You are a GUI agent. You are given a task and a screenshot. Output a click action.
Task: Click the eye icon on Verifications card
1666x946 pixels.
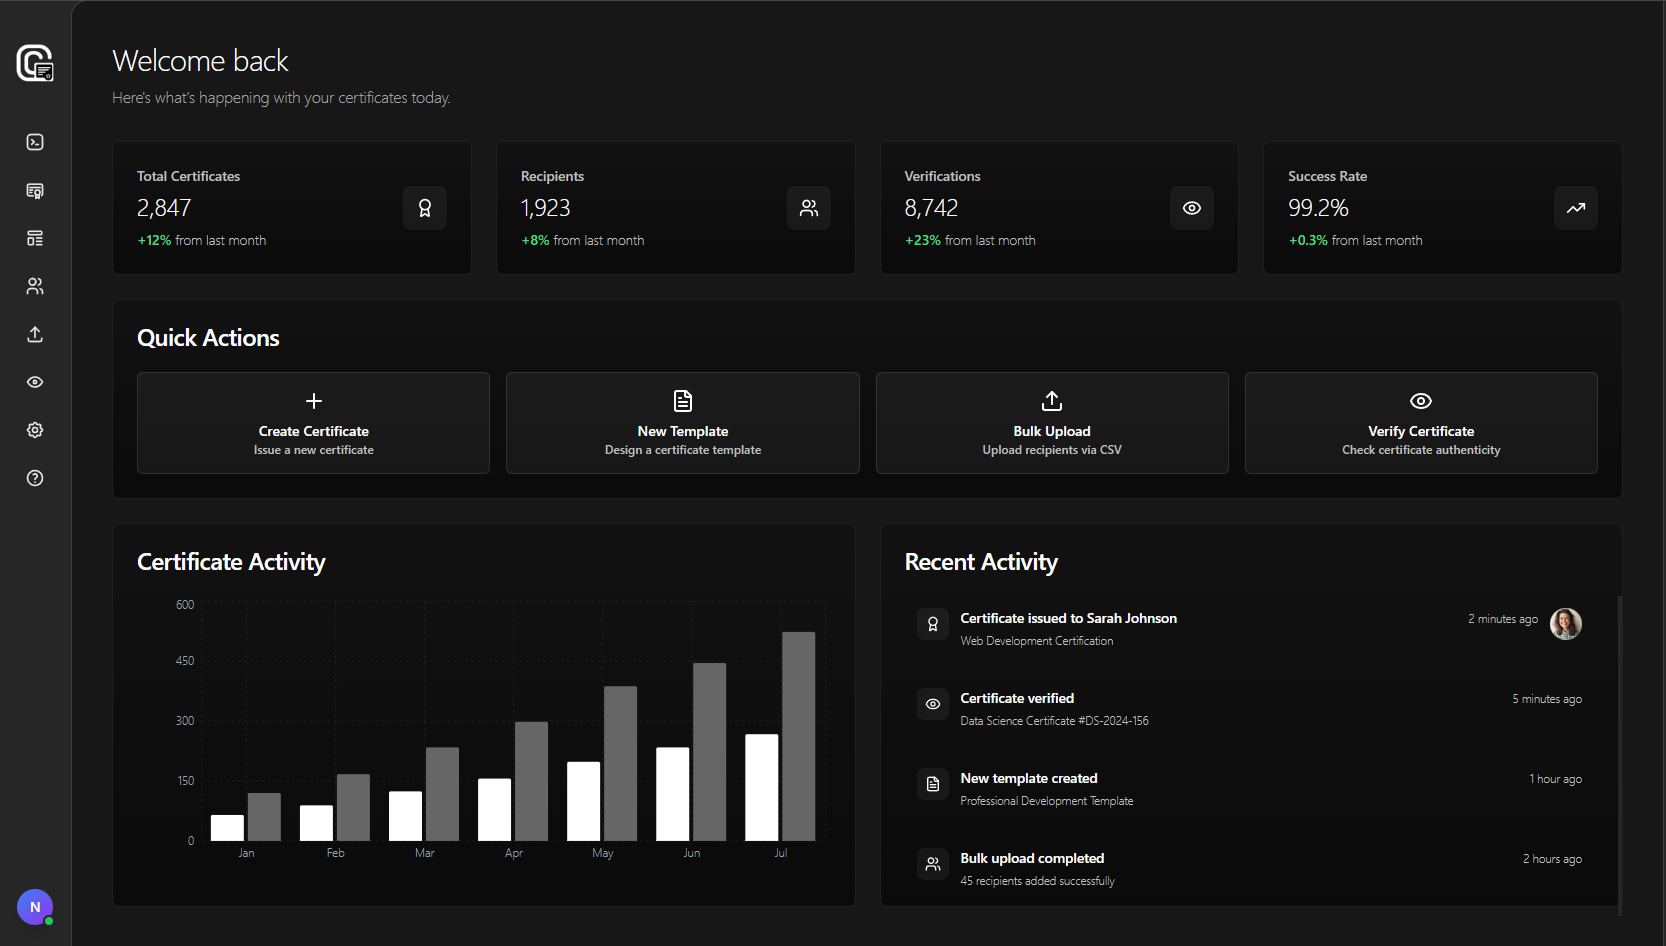[1192, 208]
